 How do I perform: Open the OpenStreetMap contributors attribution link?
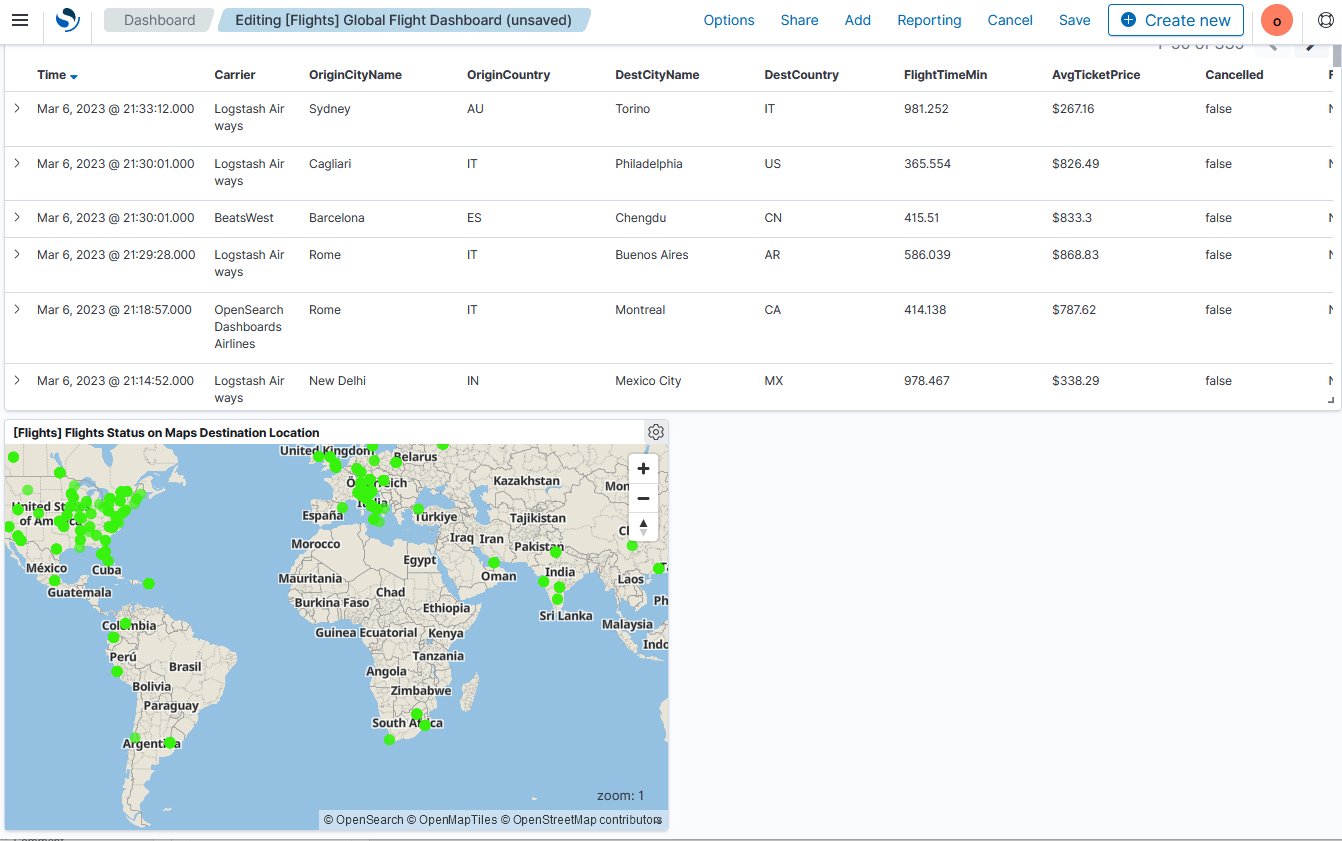coord(581,820)
